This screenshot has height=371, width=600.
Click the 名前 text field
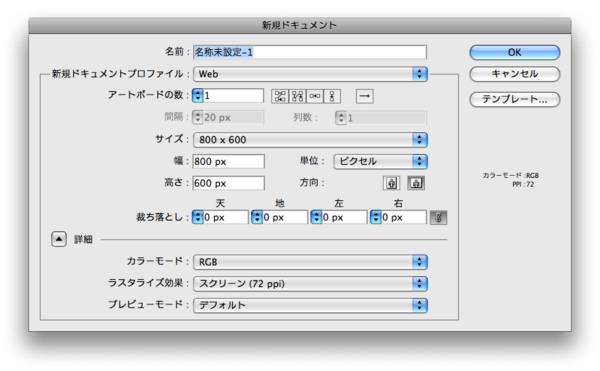click(x=310, y=52)
